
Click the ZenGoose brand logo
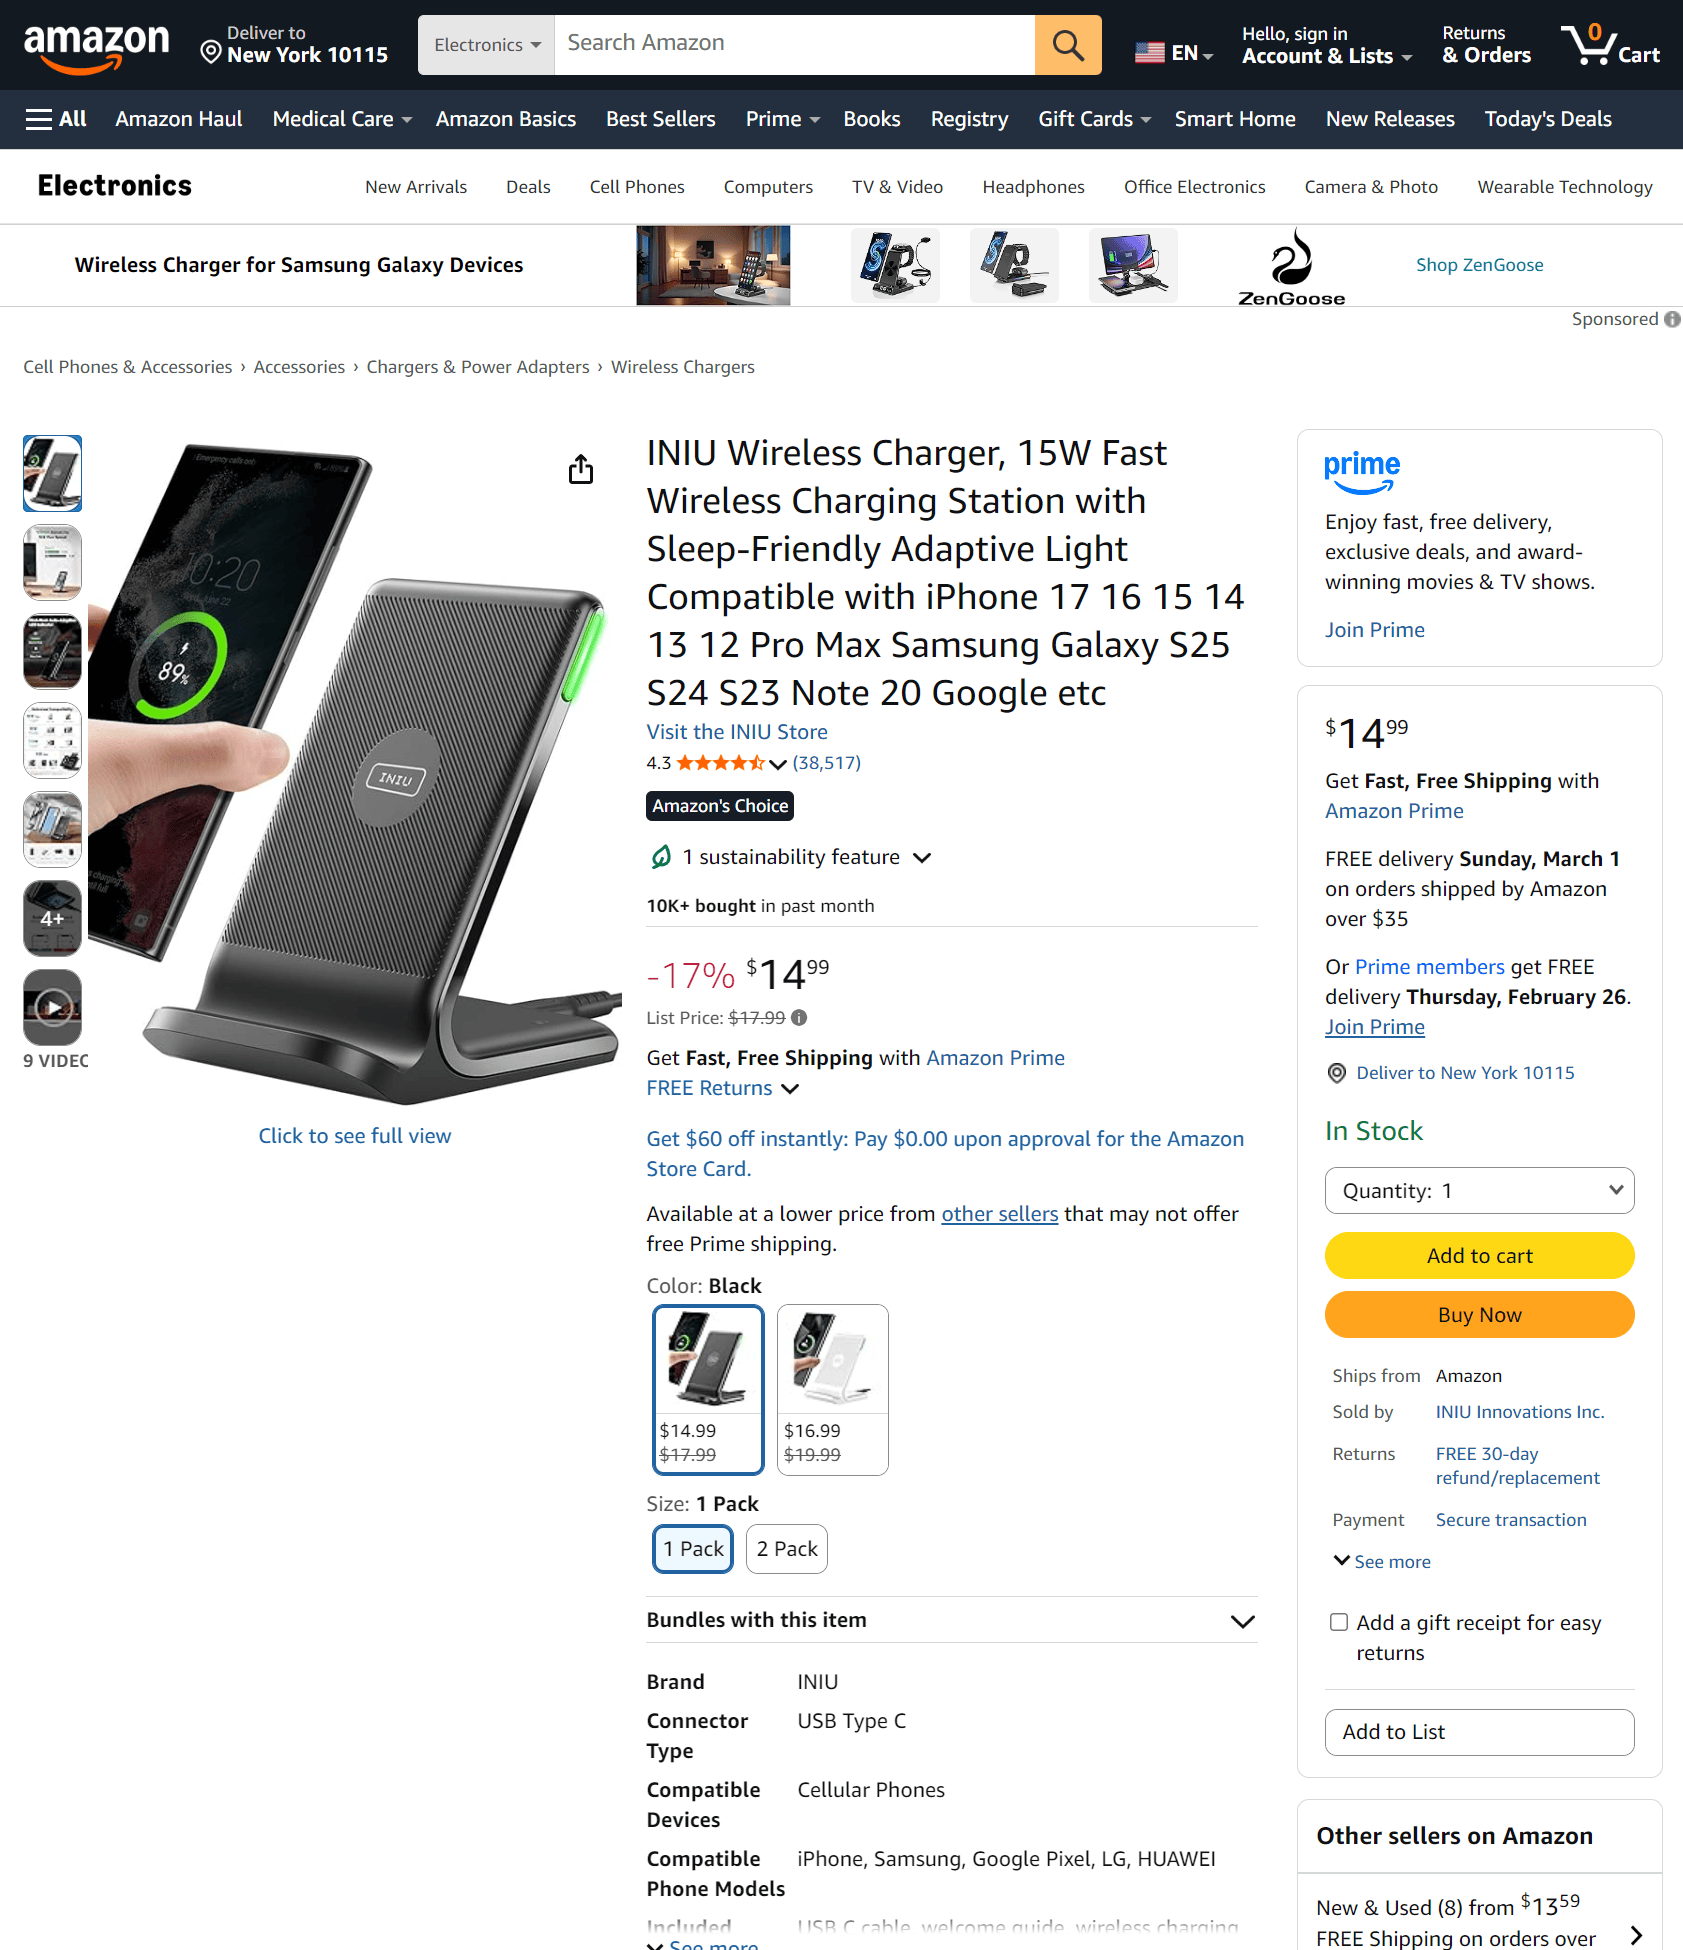pos(1291,266)
